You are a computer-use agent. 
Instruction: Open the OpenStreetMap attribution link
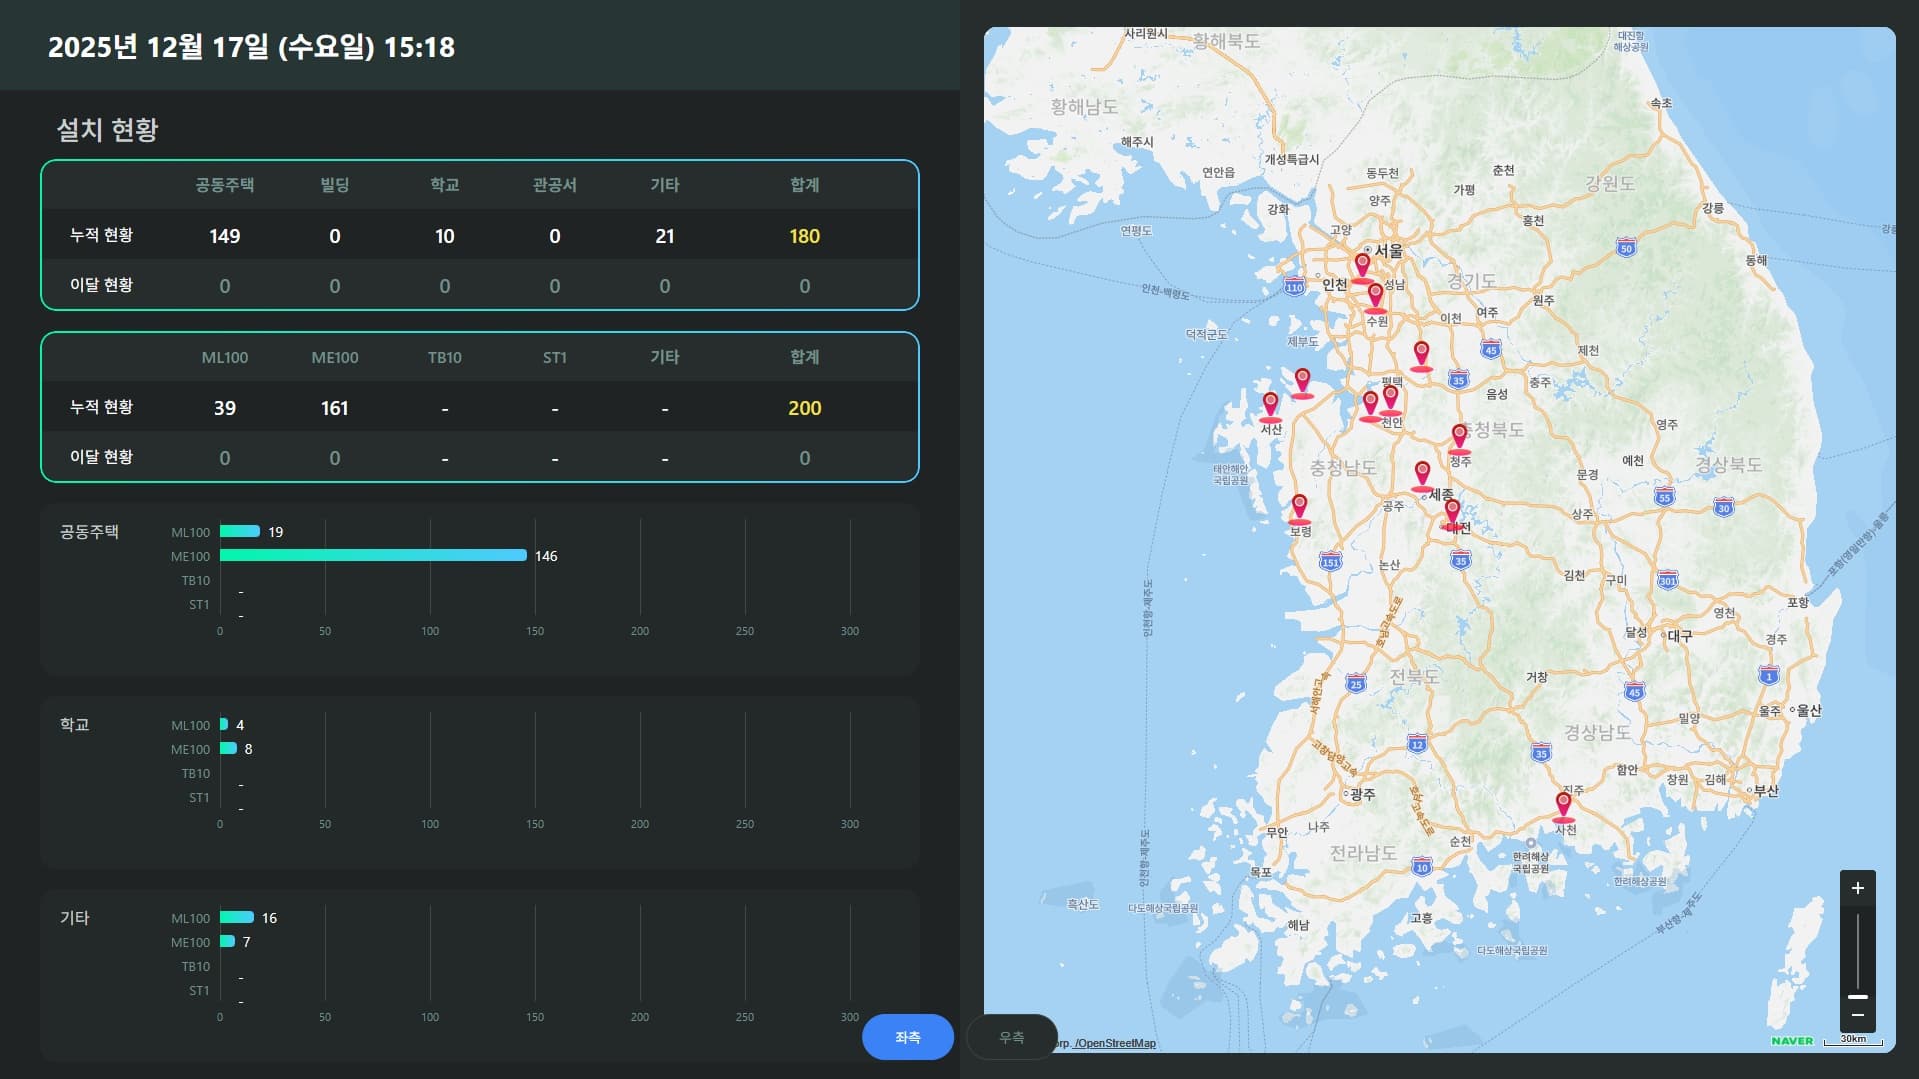pyautogui.click(x=1115, y=1043)
